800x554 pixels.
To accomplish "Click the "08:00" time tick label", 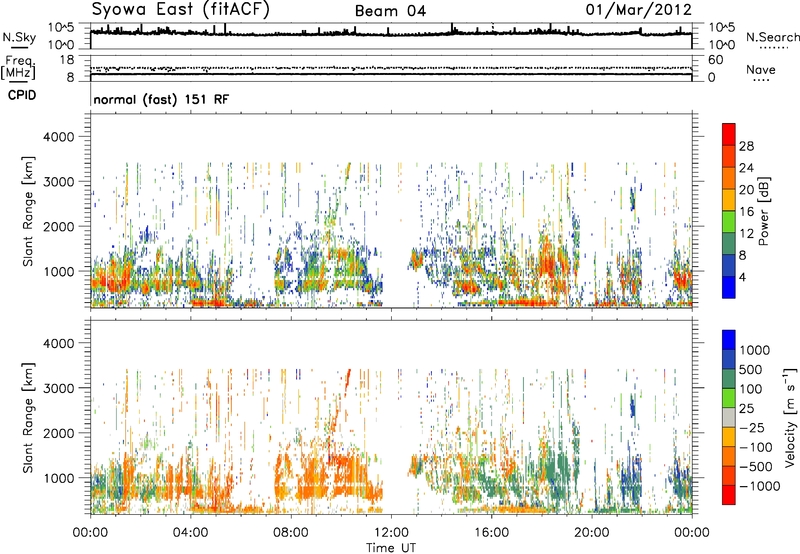I will [x=291, y=533].
